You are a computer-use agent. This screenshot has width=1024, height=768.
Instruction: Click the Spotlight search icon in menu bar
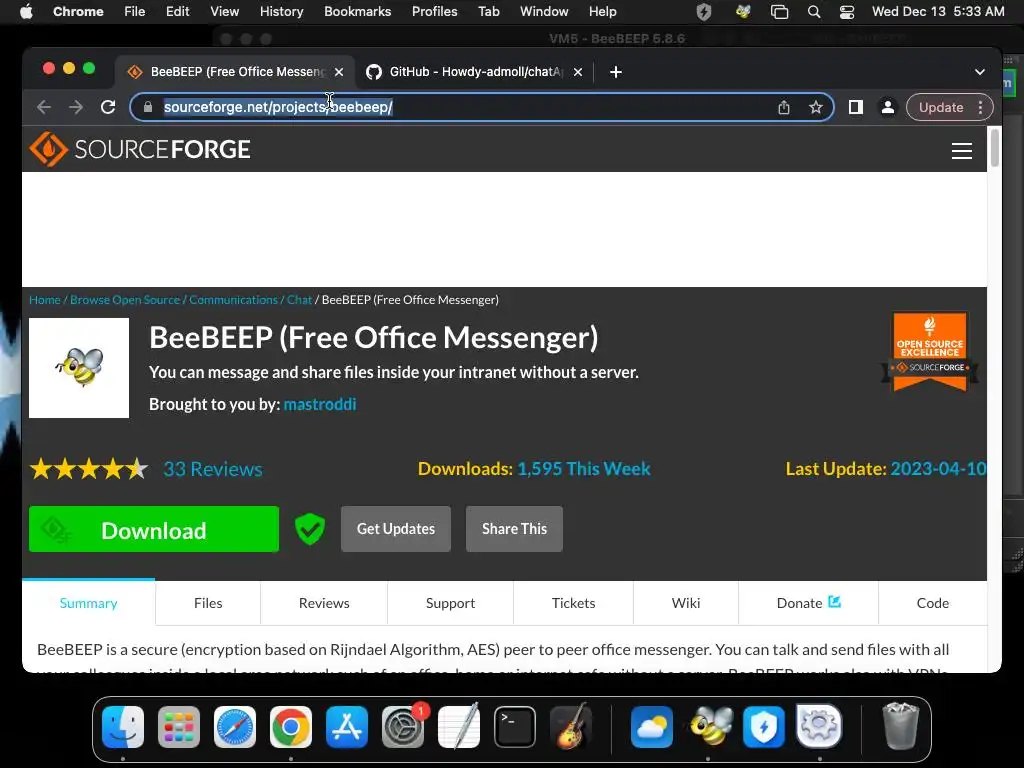point(814,12)
